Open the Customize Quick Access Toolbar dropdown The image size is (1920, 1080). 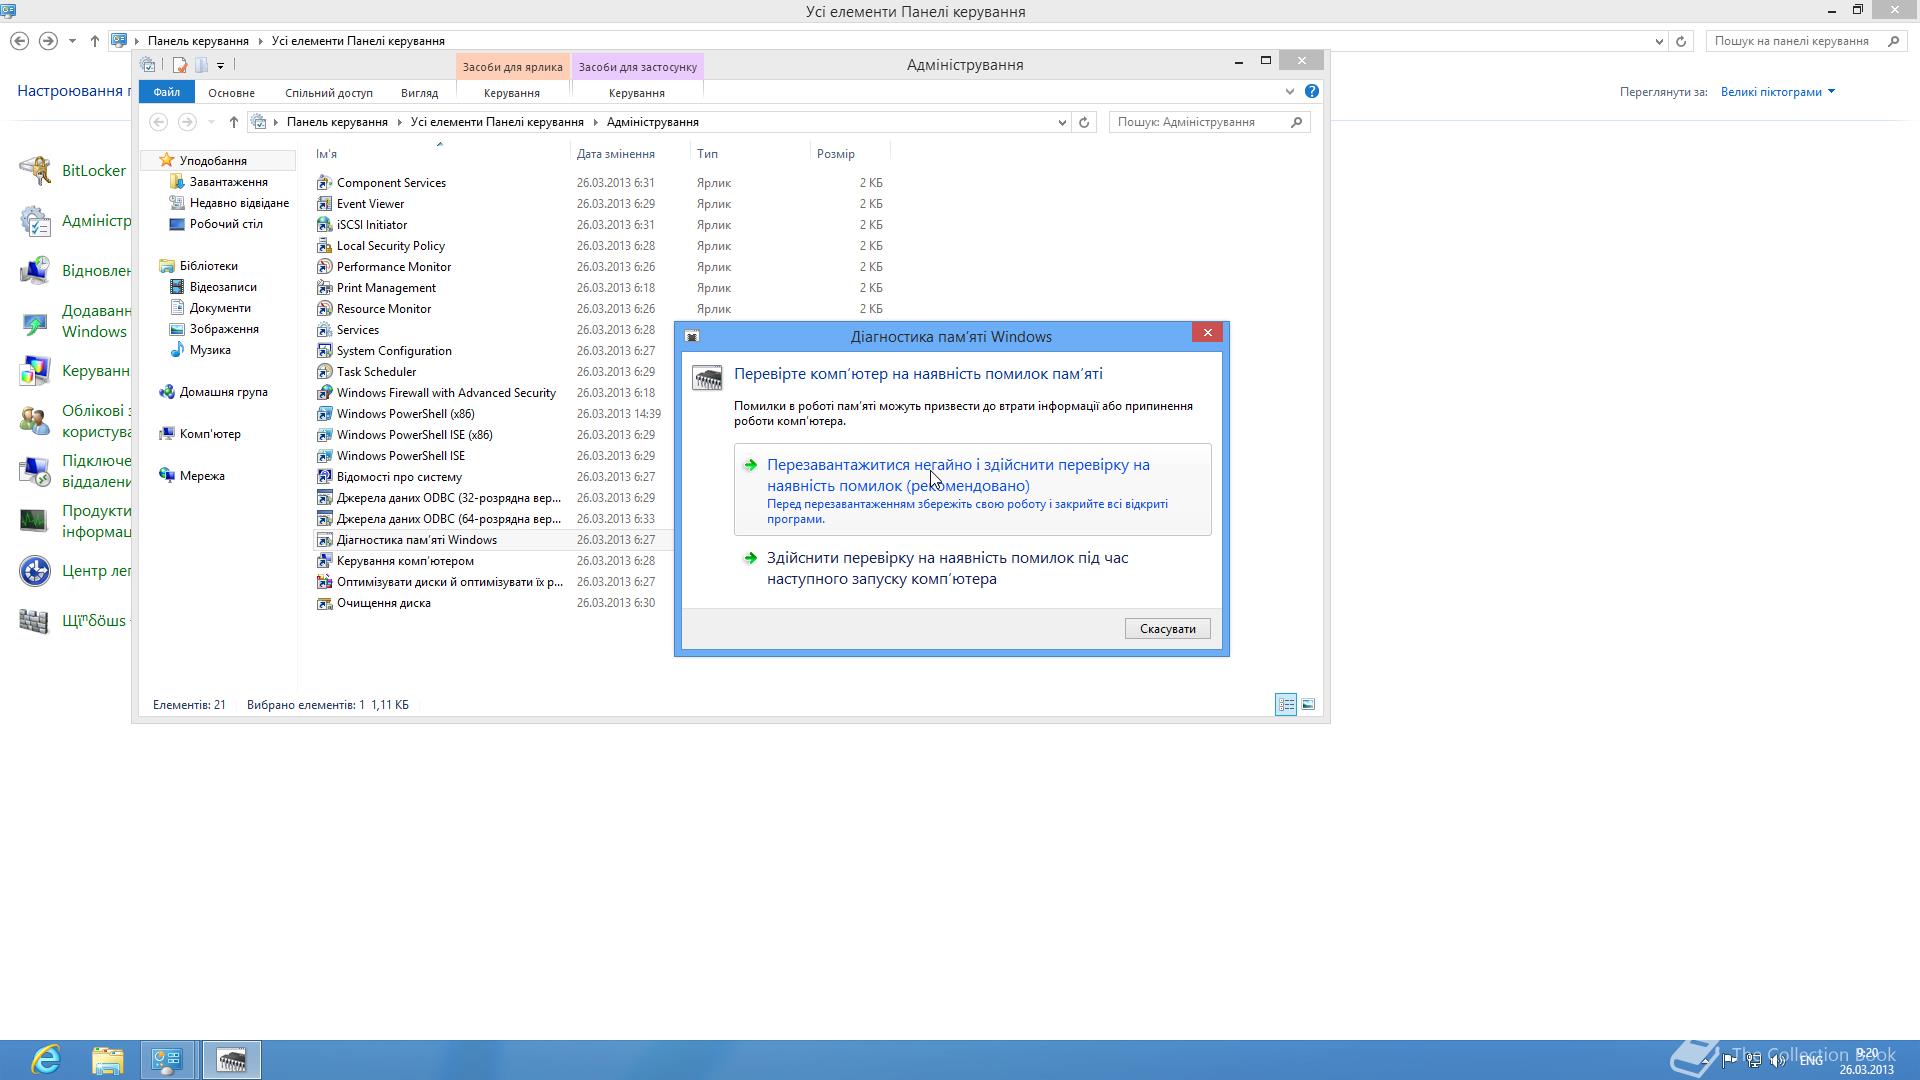(220, 66)
